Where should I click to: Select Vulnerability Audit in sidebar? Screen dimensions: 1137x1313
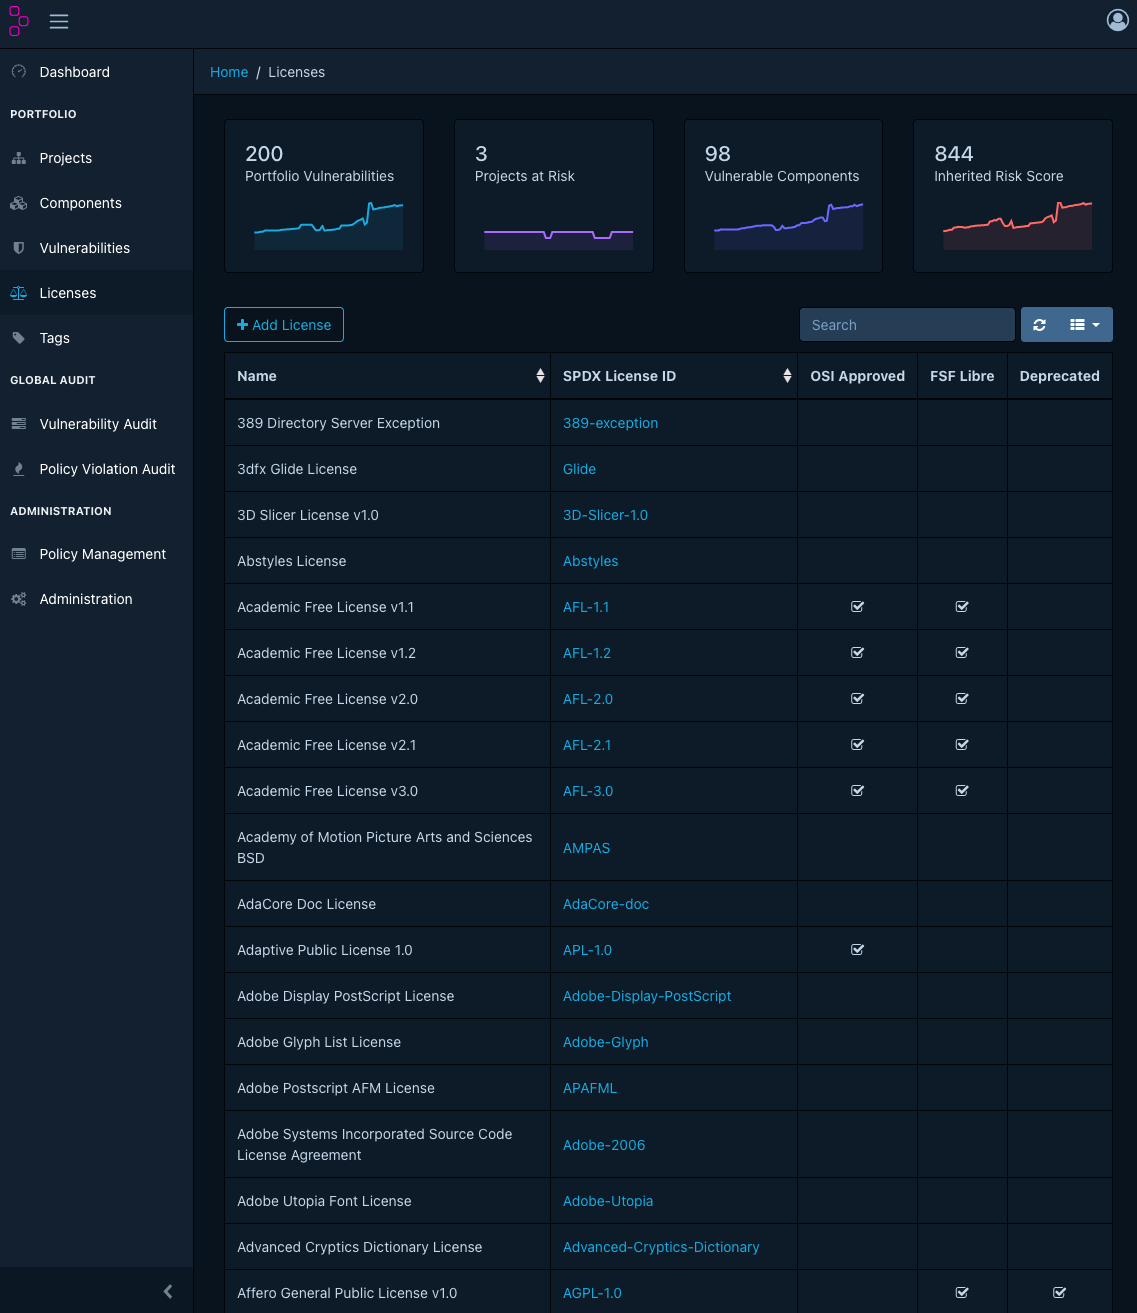click(x=96, y=424)
